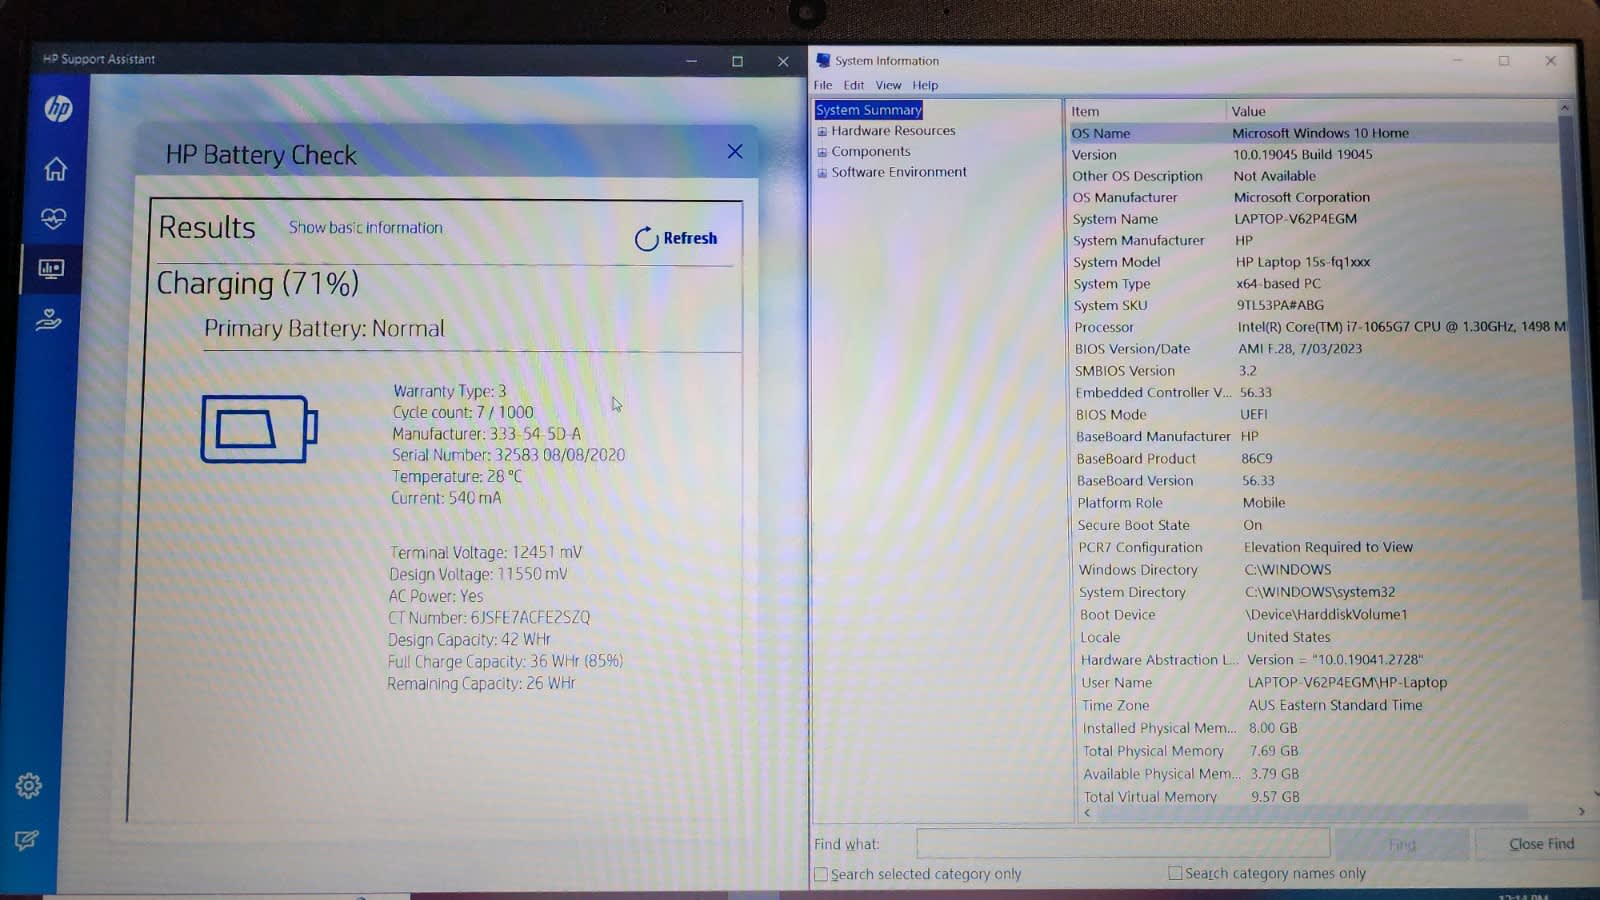This screenshot has width=1600, height=900.
Task: Click the Close Find button
Action: coord(1540,844)
